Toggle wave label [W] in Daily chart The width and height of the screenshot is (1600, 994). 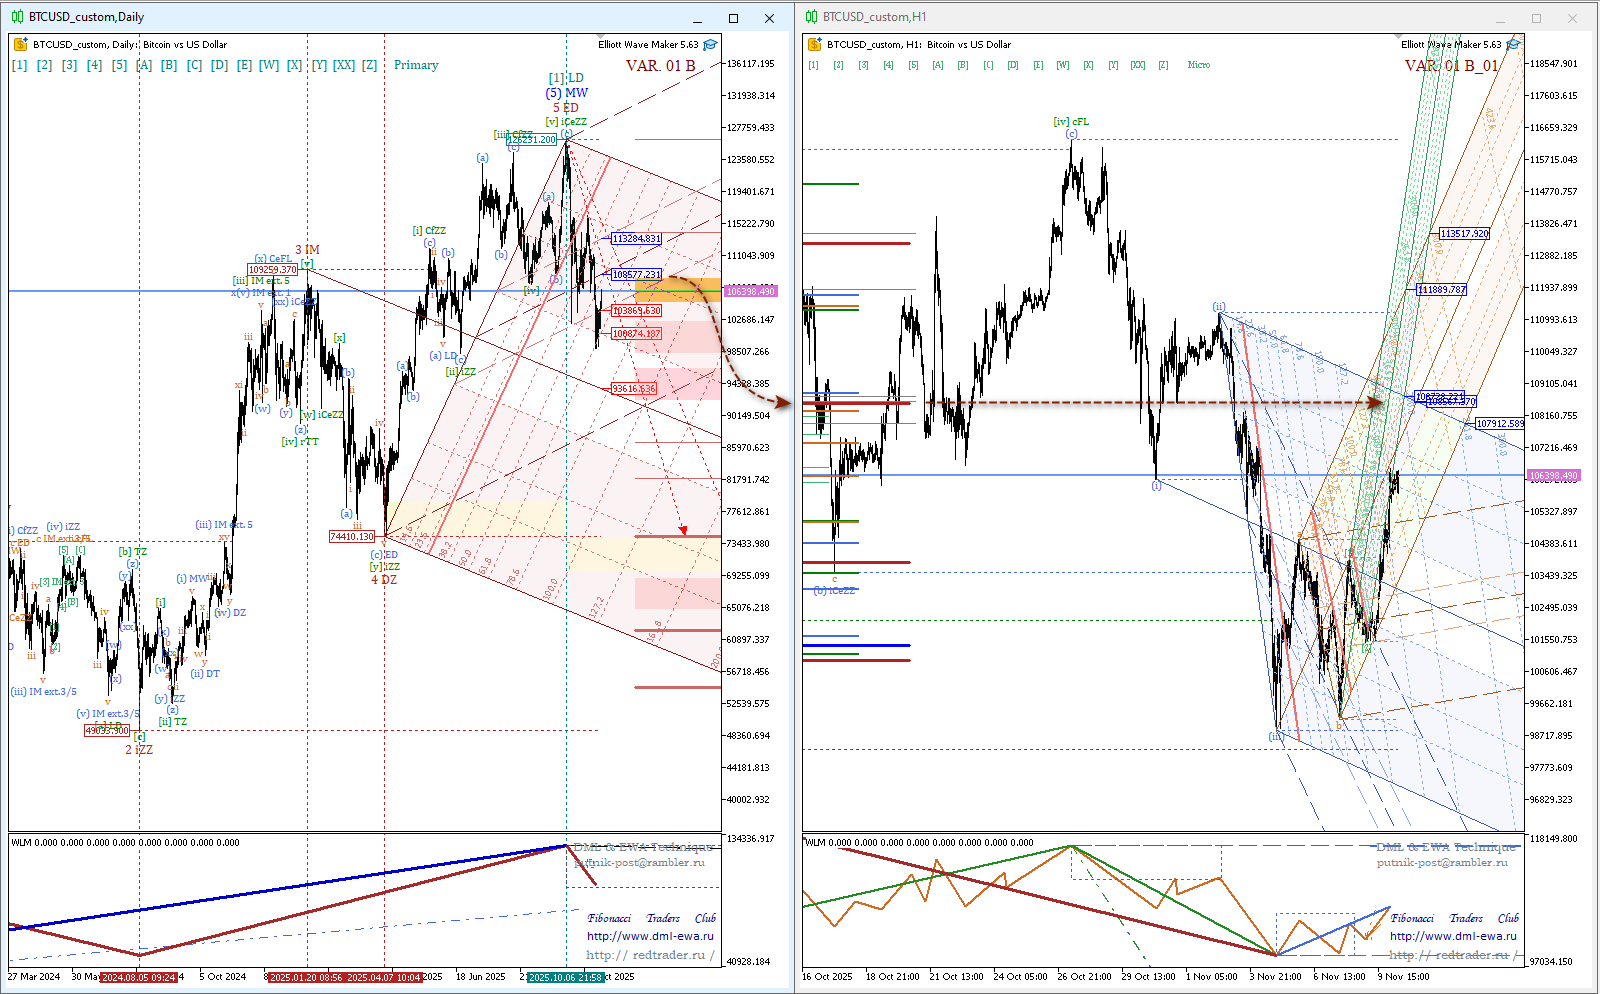pos(268,65)
